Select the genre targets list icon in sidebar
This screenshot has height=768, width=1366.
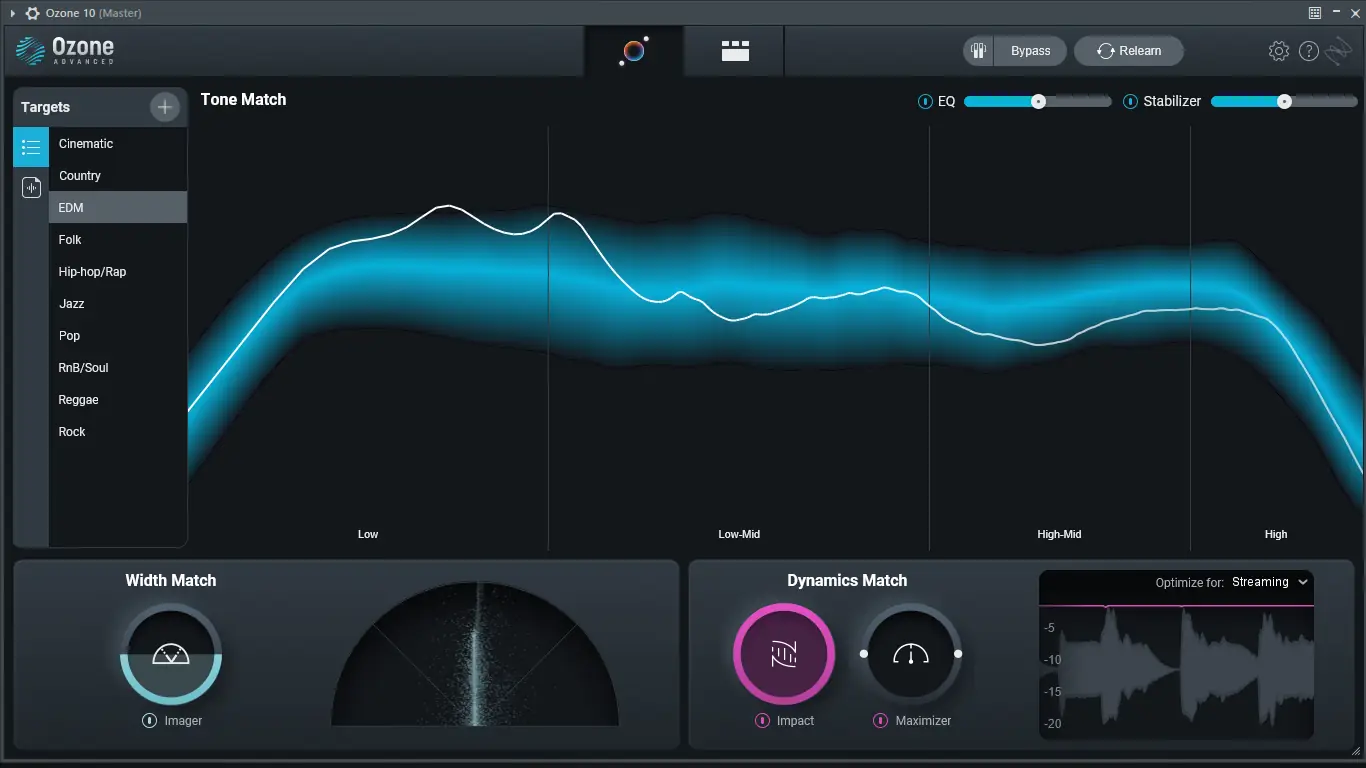[x=31, y=147]
